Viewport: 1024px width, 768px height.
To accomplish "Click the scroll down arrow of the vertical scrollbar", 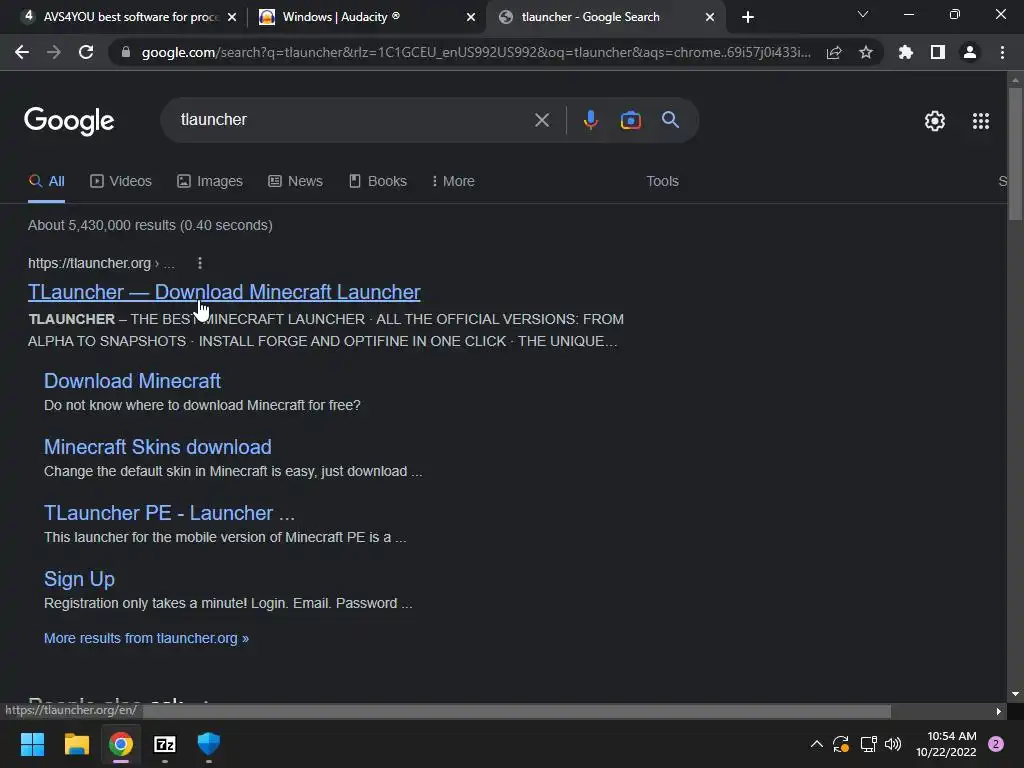I will point(1015,694).
